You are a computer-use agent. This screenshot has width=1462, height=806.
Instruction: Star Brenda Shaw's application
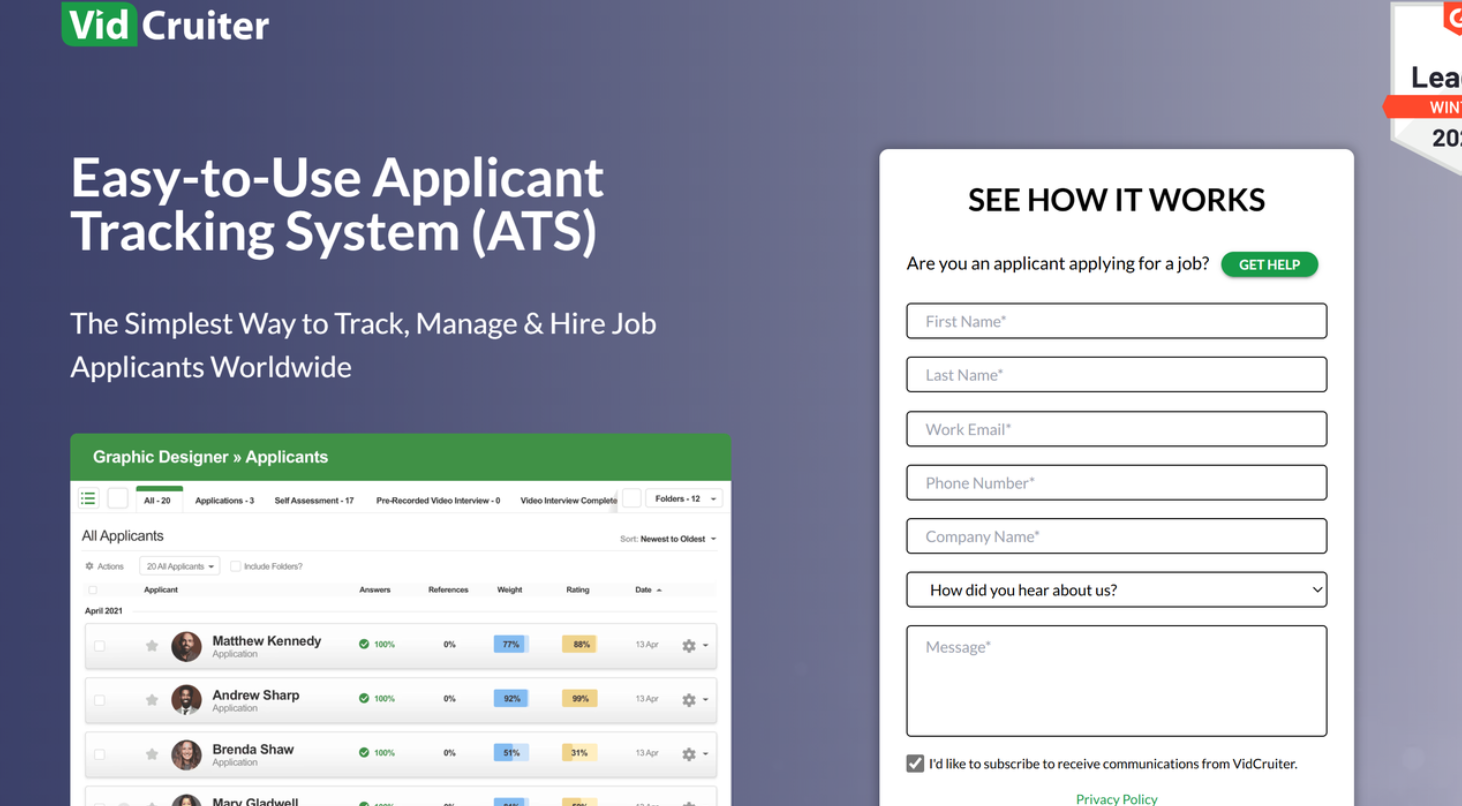pos(152,754)
